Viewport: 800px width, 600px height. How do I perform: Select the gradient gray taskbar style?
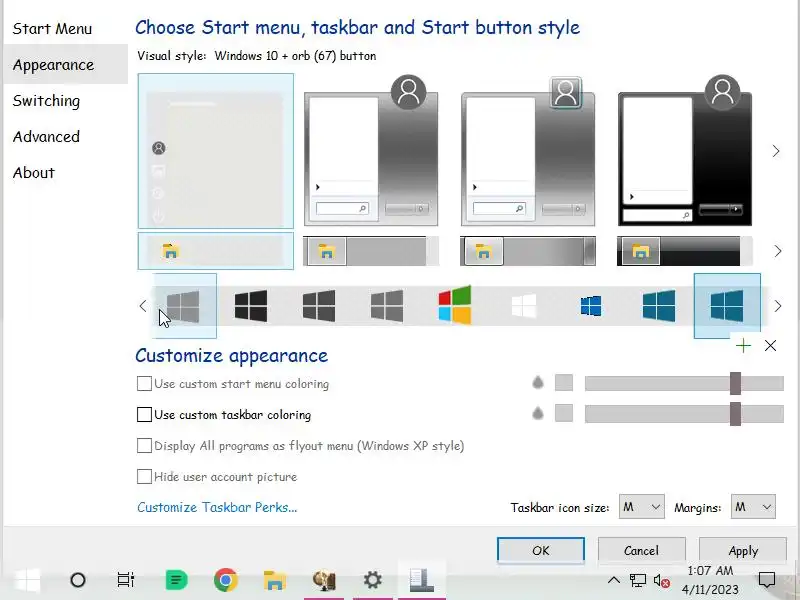(528, 251)
